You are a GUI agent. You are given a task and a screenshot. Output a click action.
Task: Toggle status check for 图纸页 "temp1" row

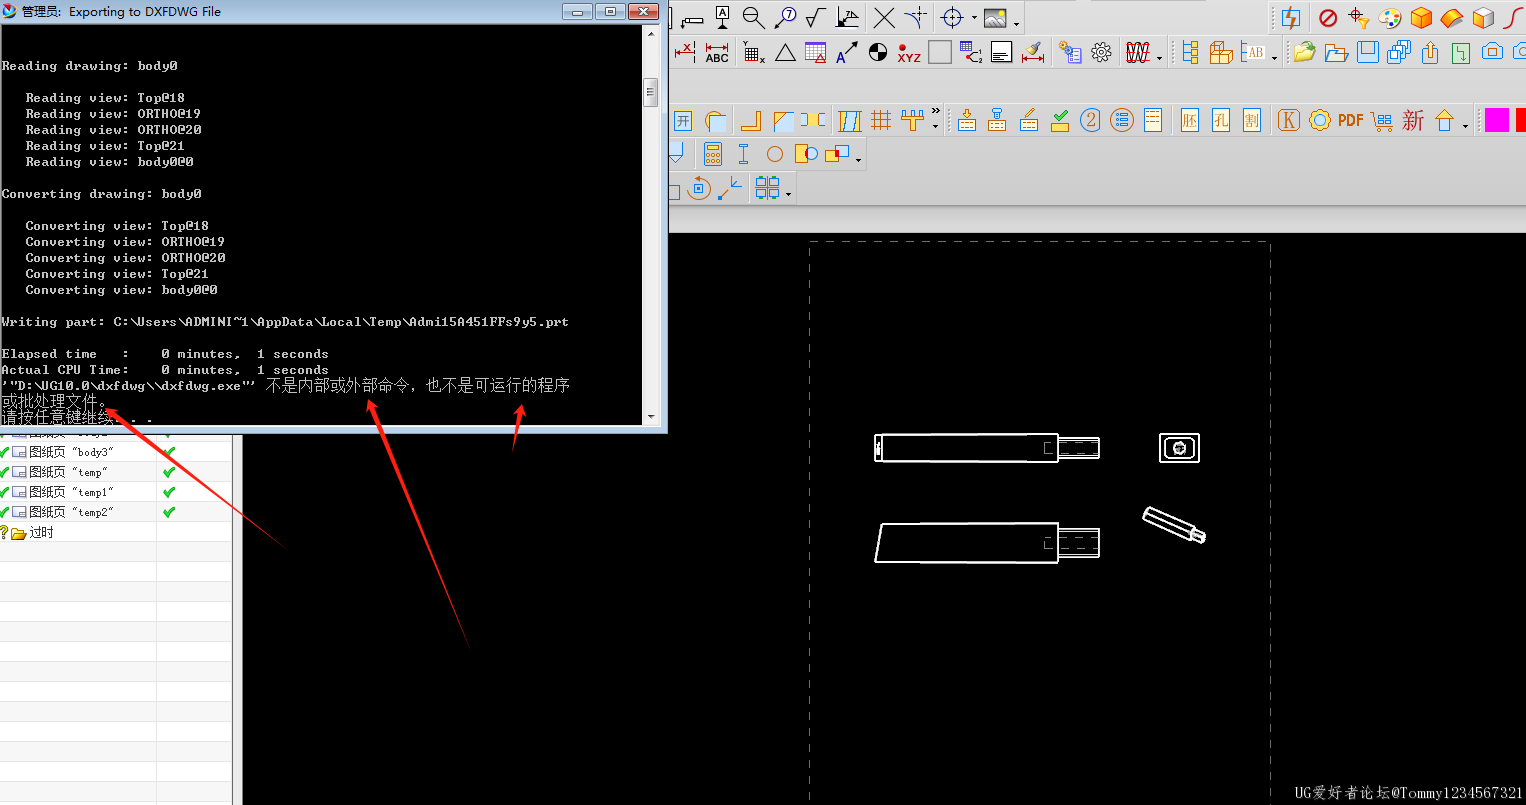click(x=5, y=492)
